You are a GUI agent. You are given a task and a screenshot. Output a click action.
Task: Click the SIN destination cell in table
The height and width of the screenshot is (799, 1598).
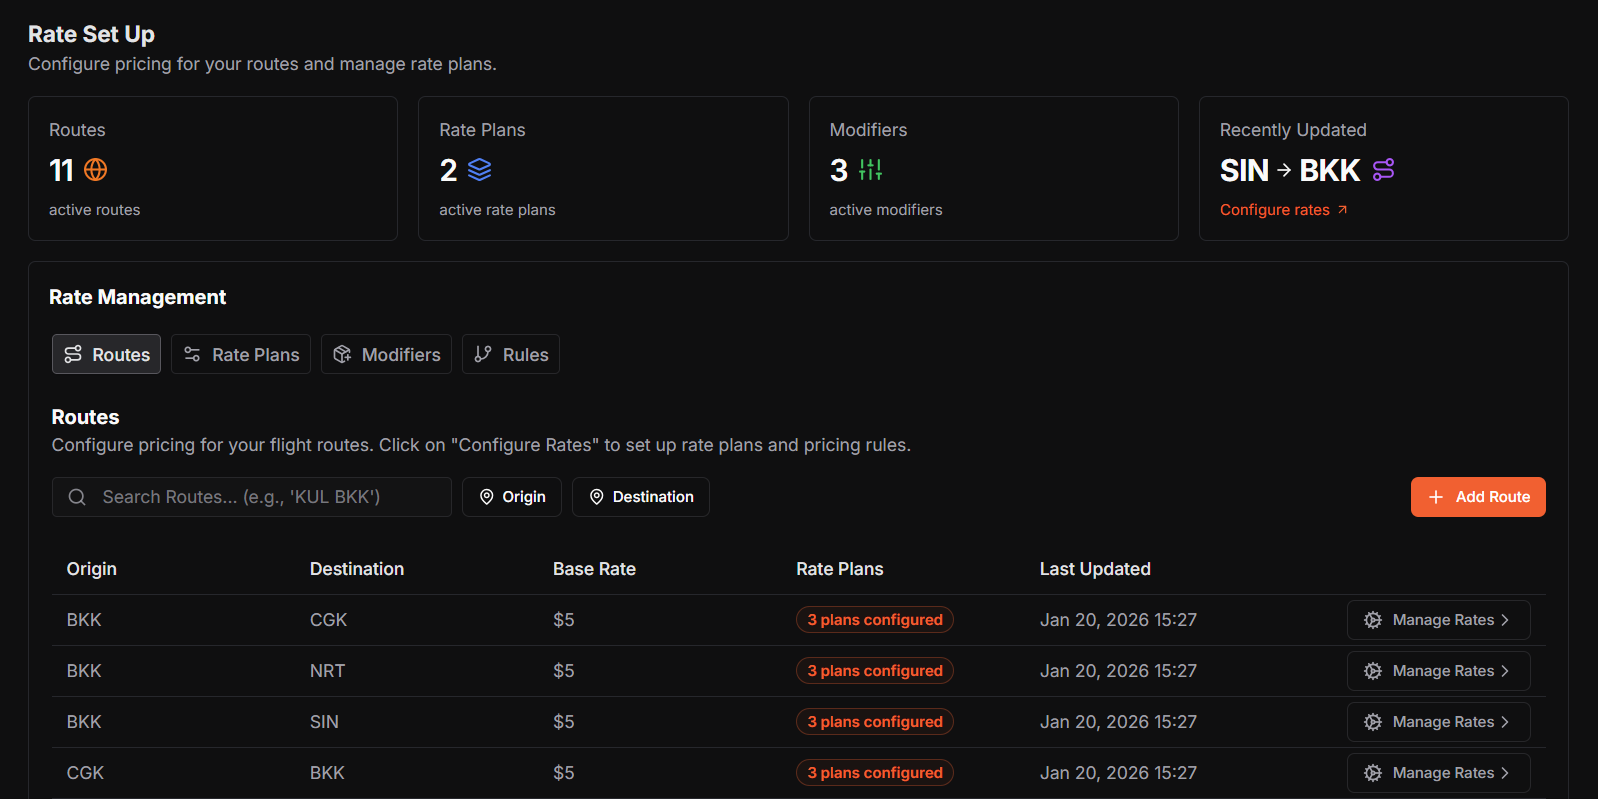pos(324,722)
